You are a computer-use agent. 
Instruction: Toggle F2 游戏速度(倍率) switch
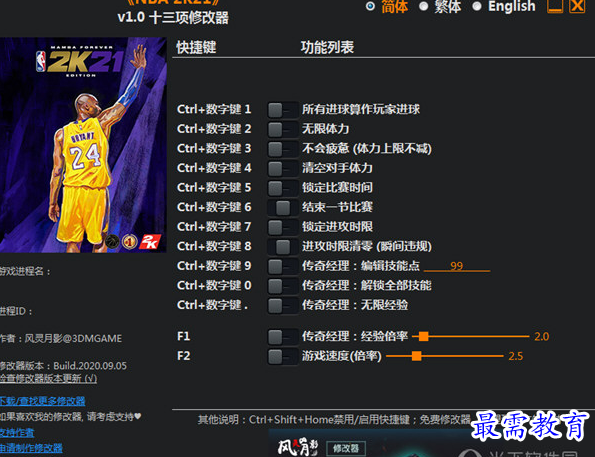pos(283,356)
